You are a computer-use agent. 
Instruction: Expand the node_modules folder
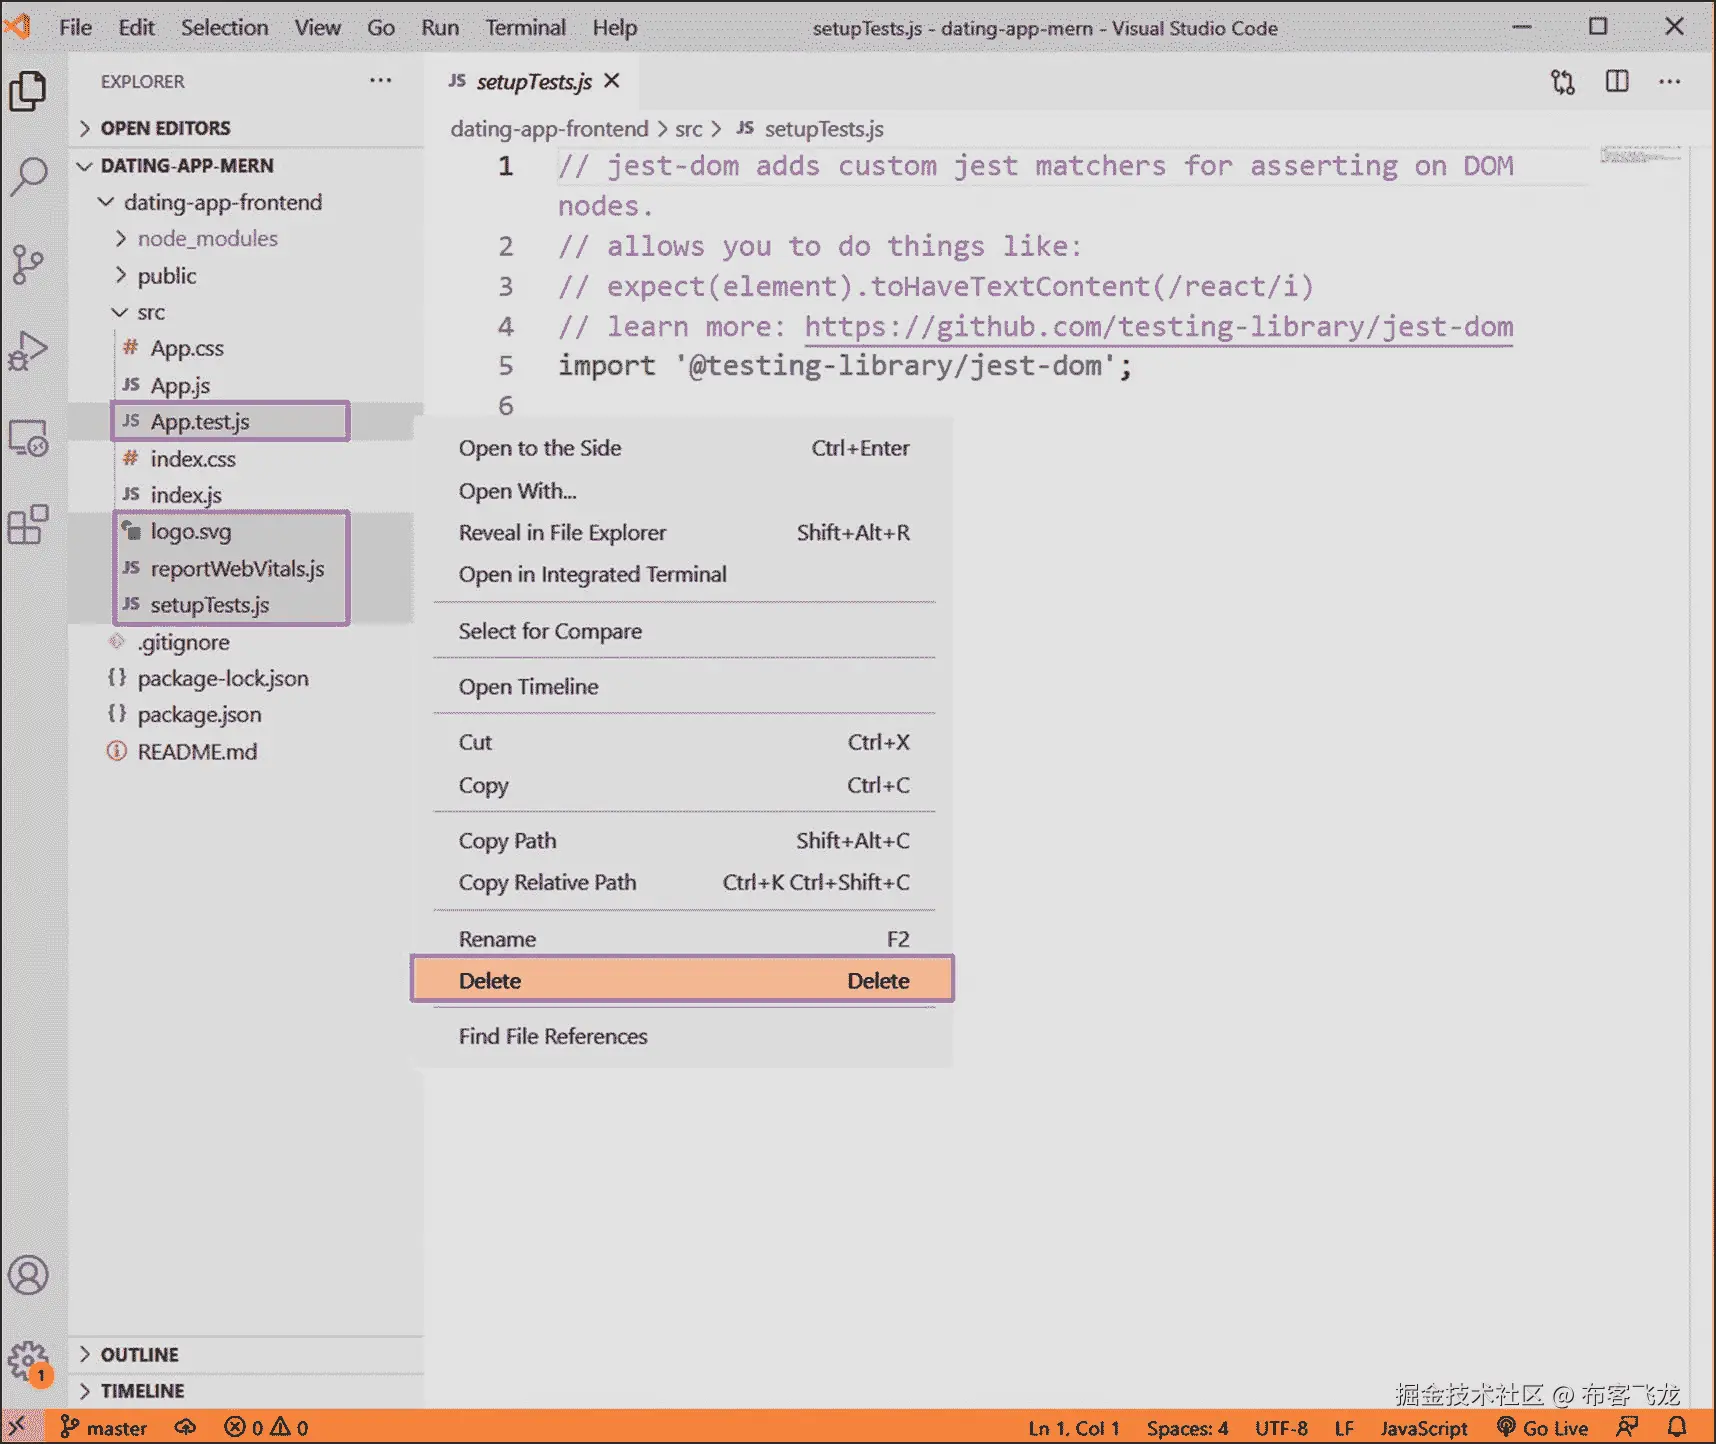tap(247, 238)
